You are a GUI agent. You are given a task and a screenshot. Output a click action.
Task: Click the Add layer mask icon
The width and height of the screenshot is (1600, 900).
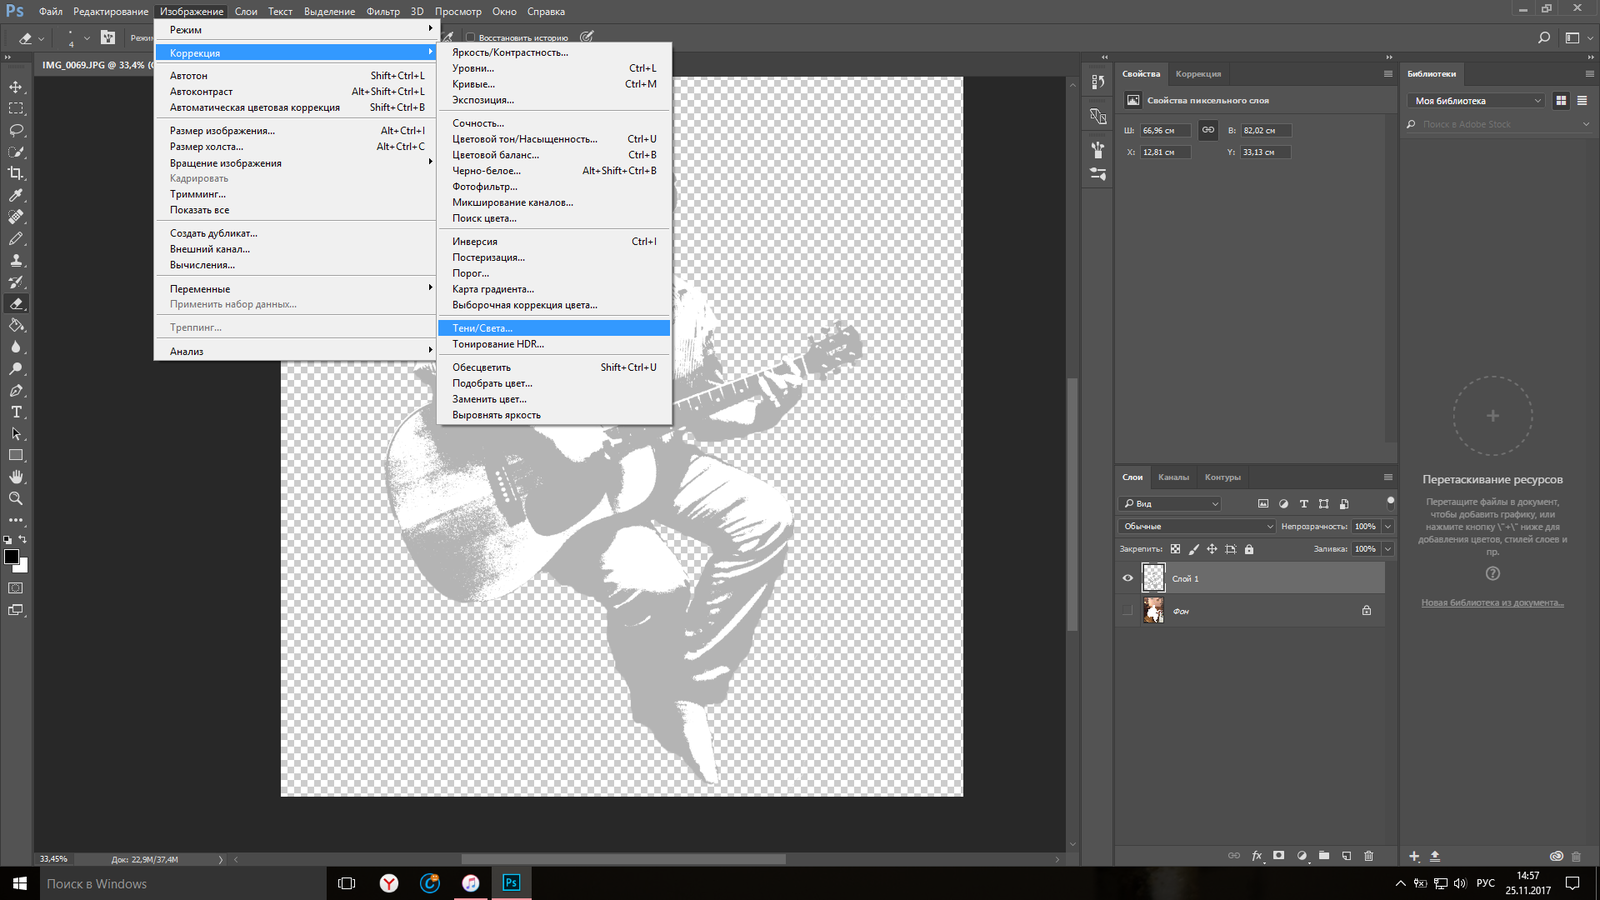click(1279, 856)
